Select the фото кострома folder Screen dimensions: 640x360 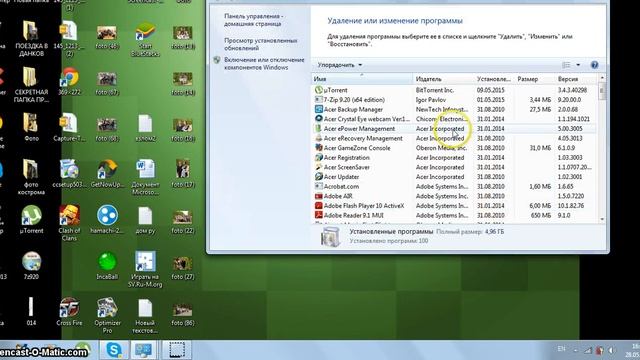pos(31,177)
